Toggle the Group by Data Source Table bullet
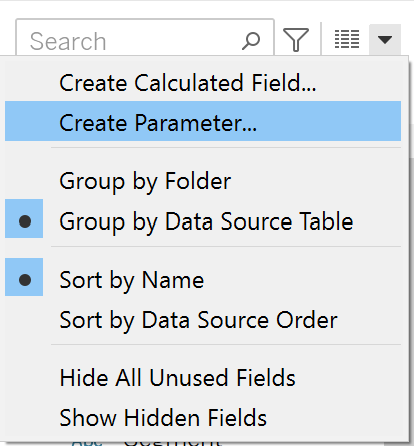Viewport: 414px width, 446px height. tap(24, 219)
